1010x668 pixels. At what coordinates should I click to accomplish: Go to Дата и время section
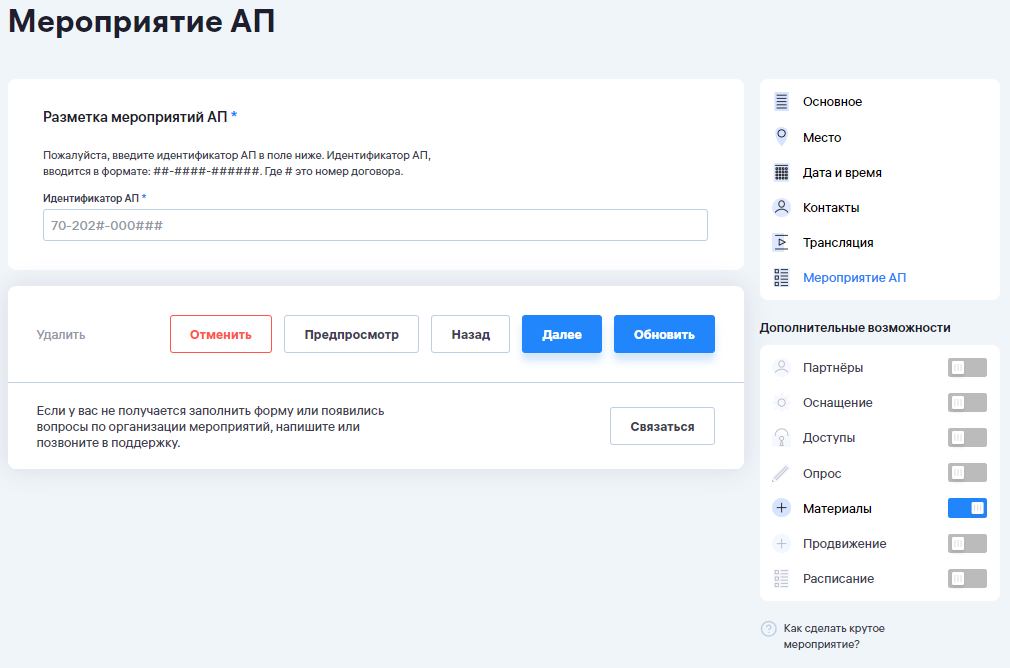click(842, 172)
